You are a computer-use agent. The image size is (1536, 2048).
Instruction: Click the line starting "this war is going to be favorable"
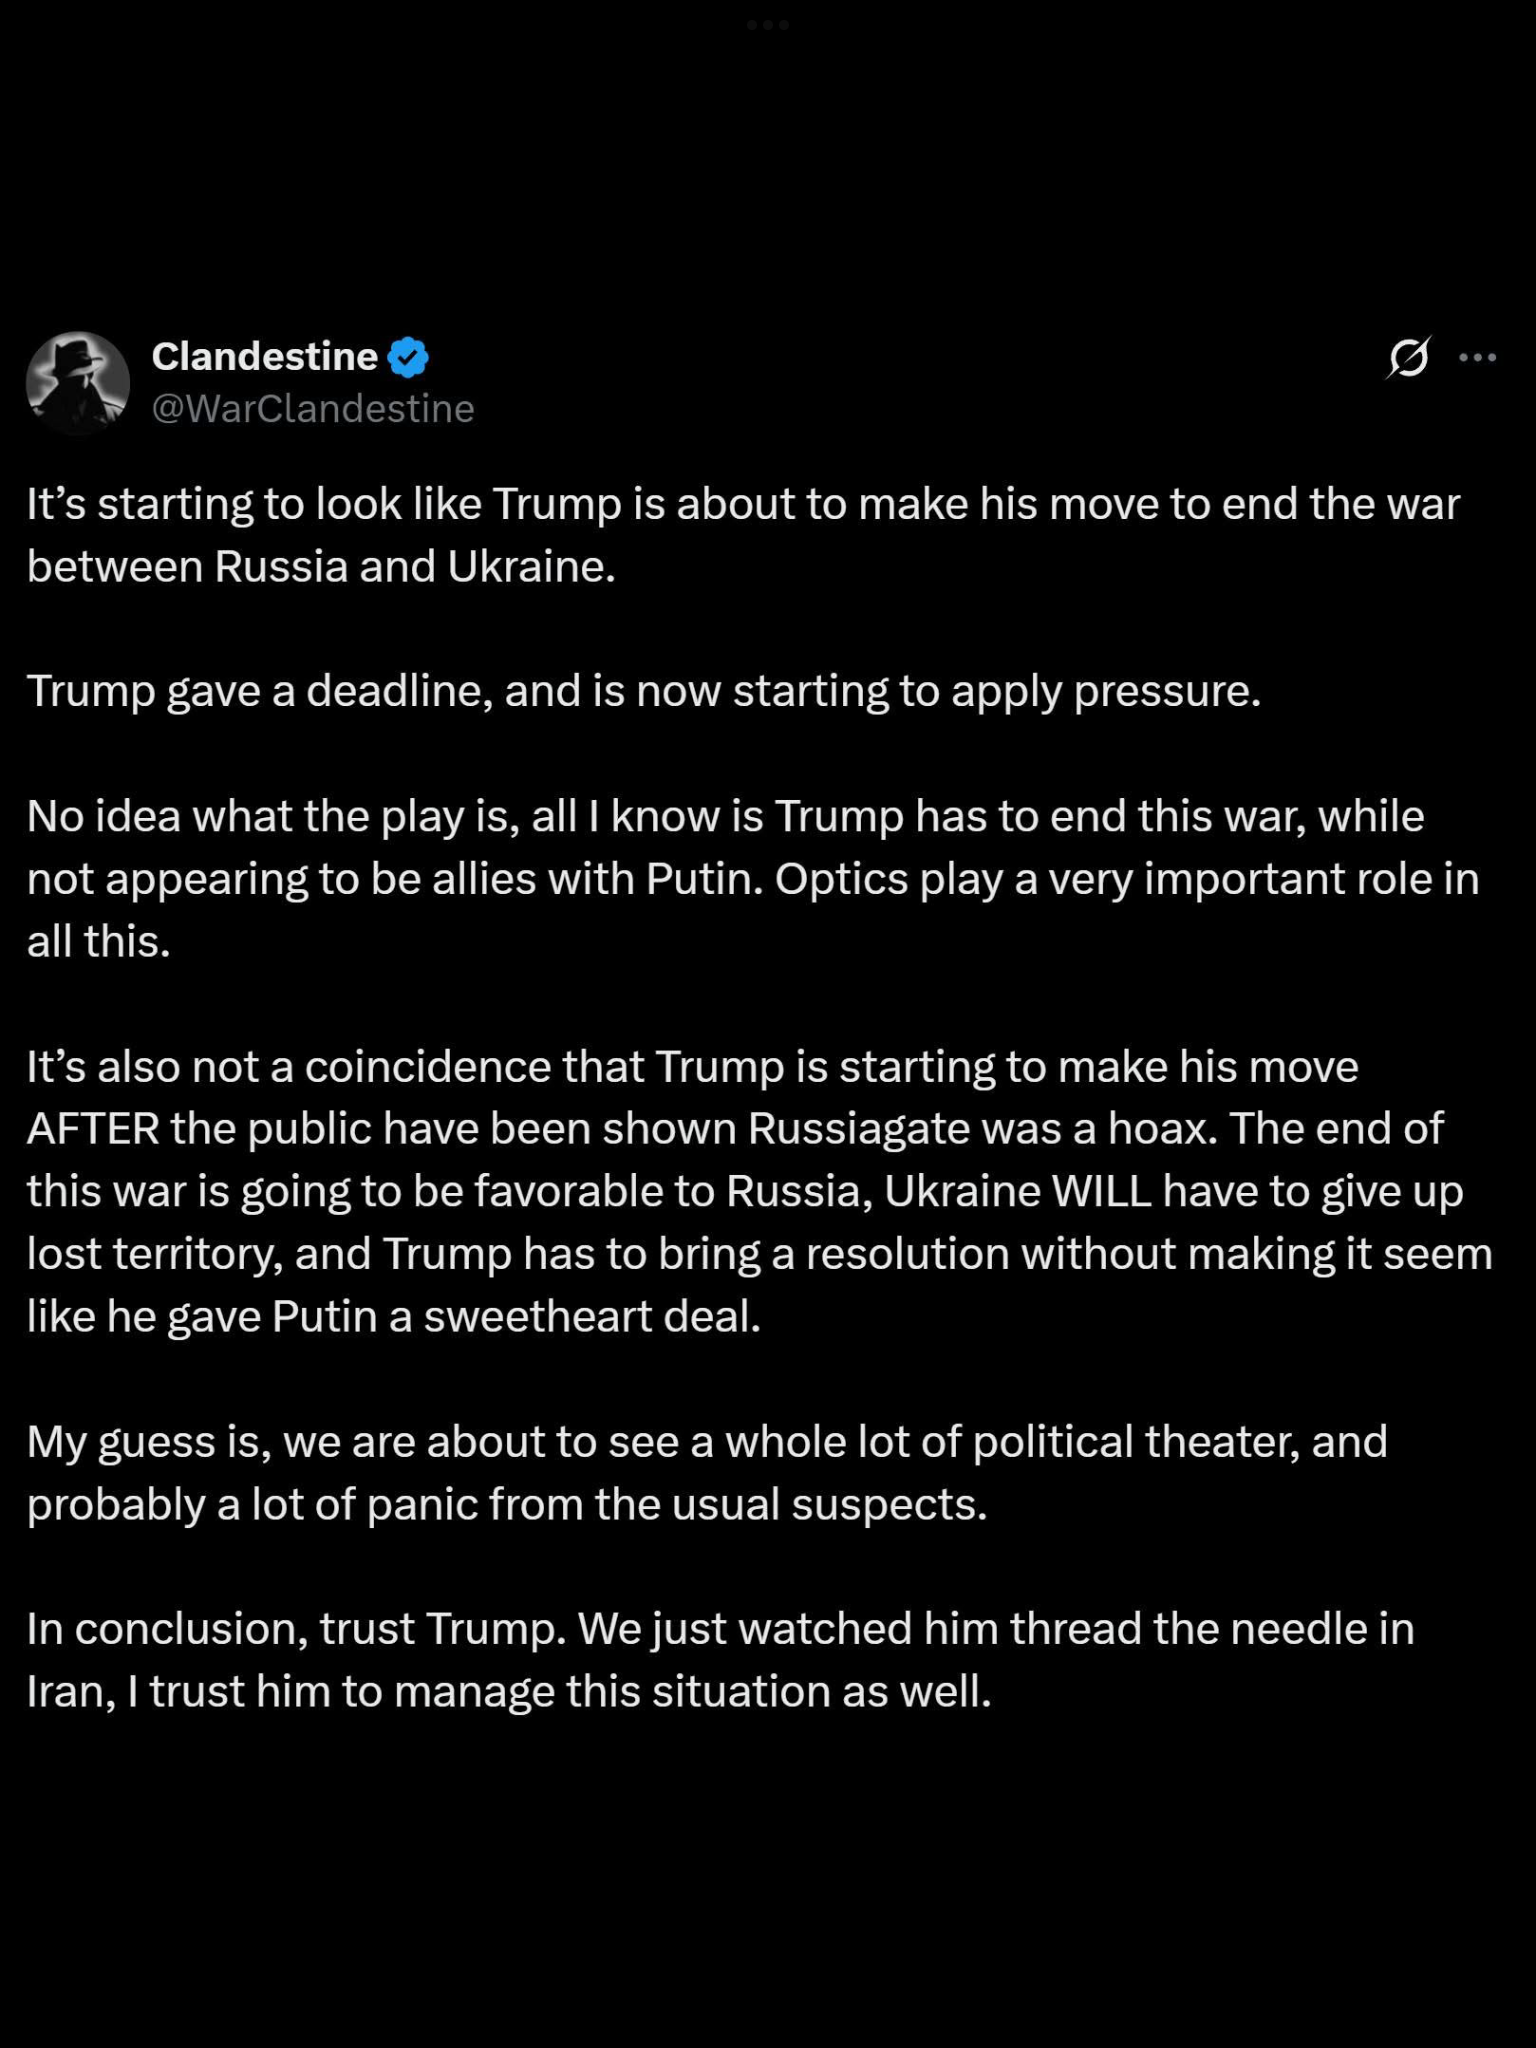pyautogui.click(x=745, y=1191)
